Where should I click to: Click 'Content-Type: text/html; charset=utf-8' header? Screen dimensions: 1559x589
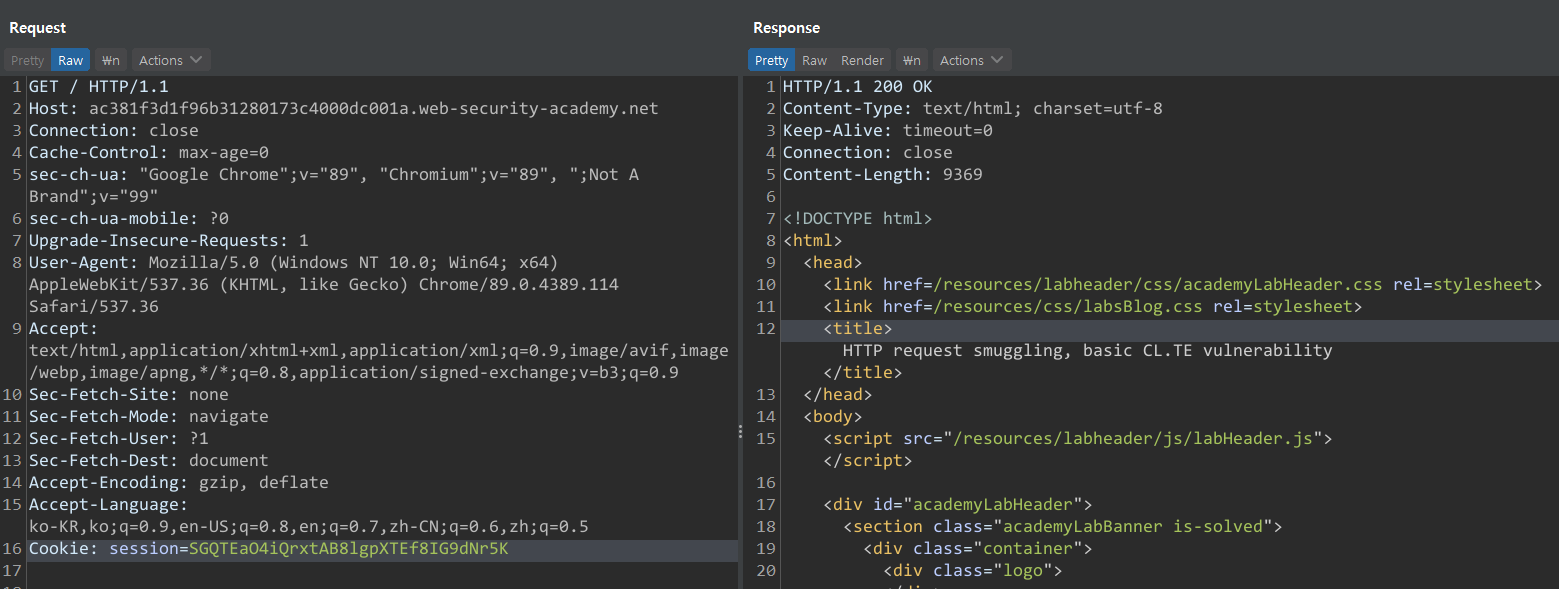pos(972,108)
